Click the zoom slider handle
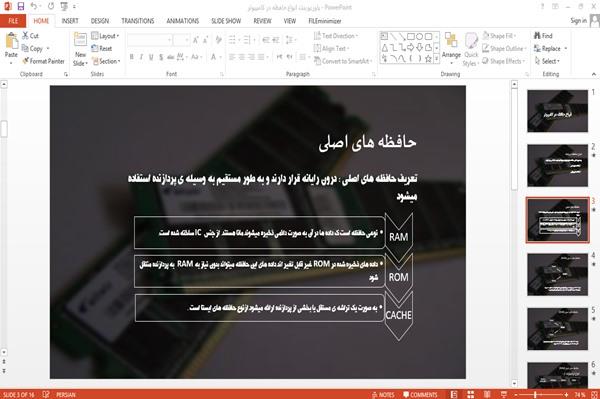600x399 pixels. pyautogui.click(x=535, y=394)
